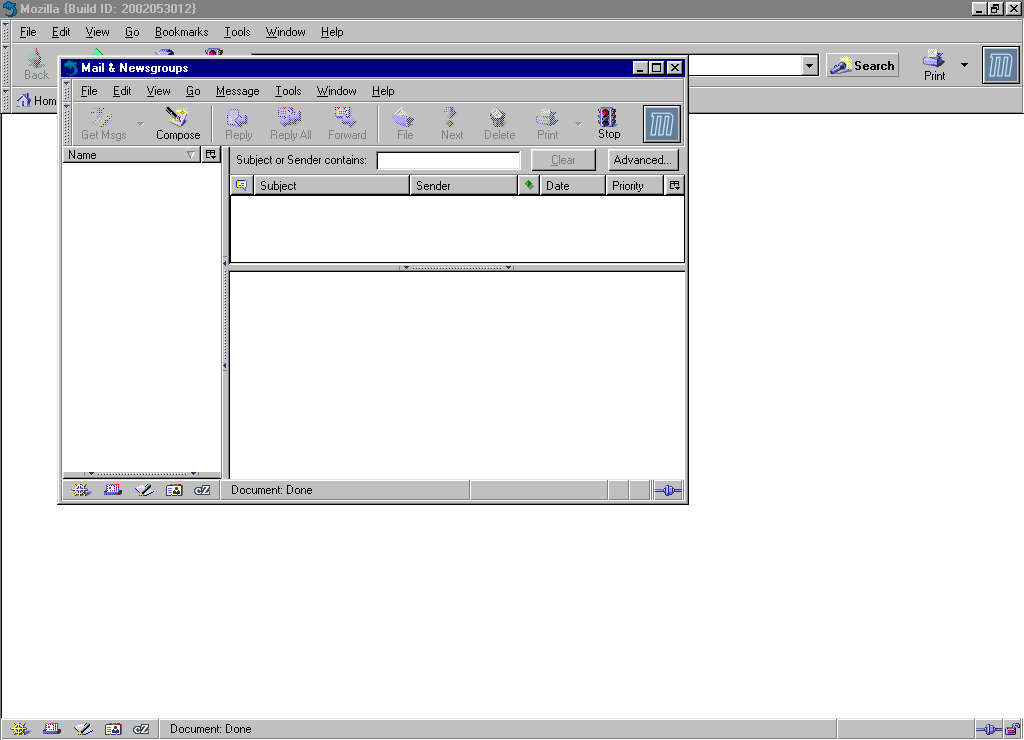The image size is (1024, 740).
Task: Click the Mozilla throbber logo in Mail window
Action: 662,124
